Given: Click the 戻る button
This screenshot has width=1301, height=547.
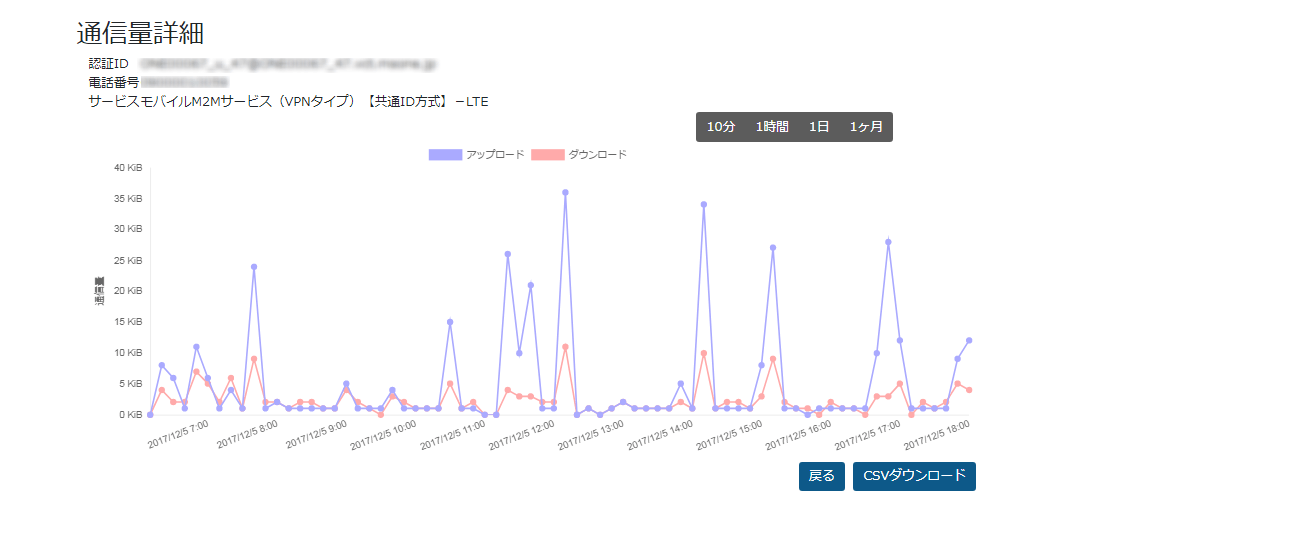Looking at the screenshot, I should point(821,476).
